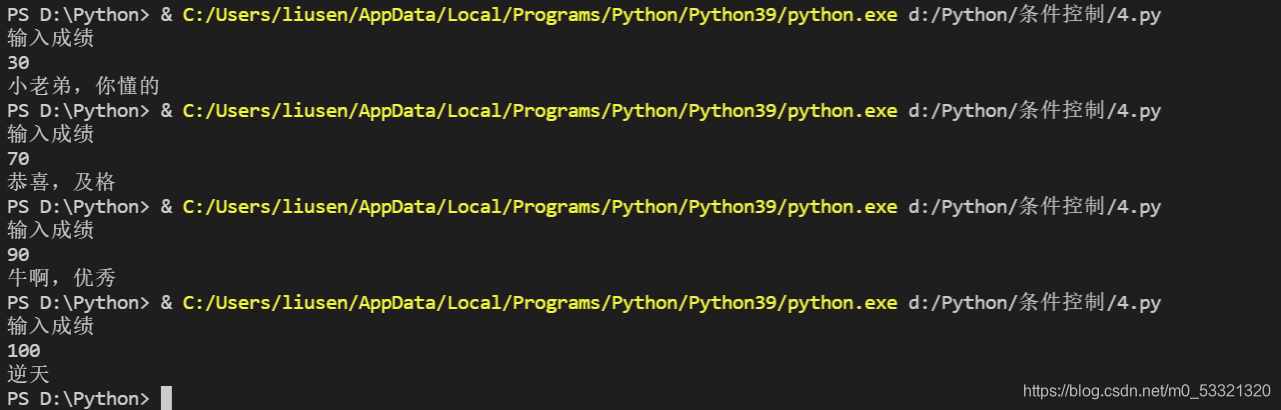This screenshot has width=1281, height=410.
Task: Click the cursor at the empty last PS D:\Python> prompt
Action: (166, 398)
